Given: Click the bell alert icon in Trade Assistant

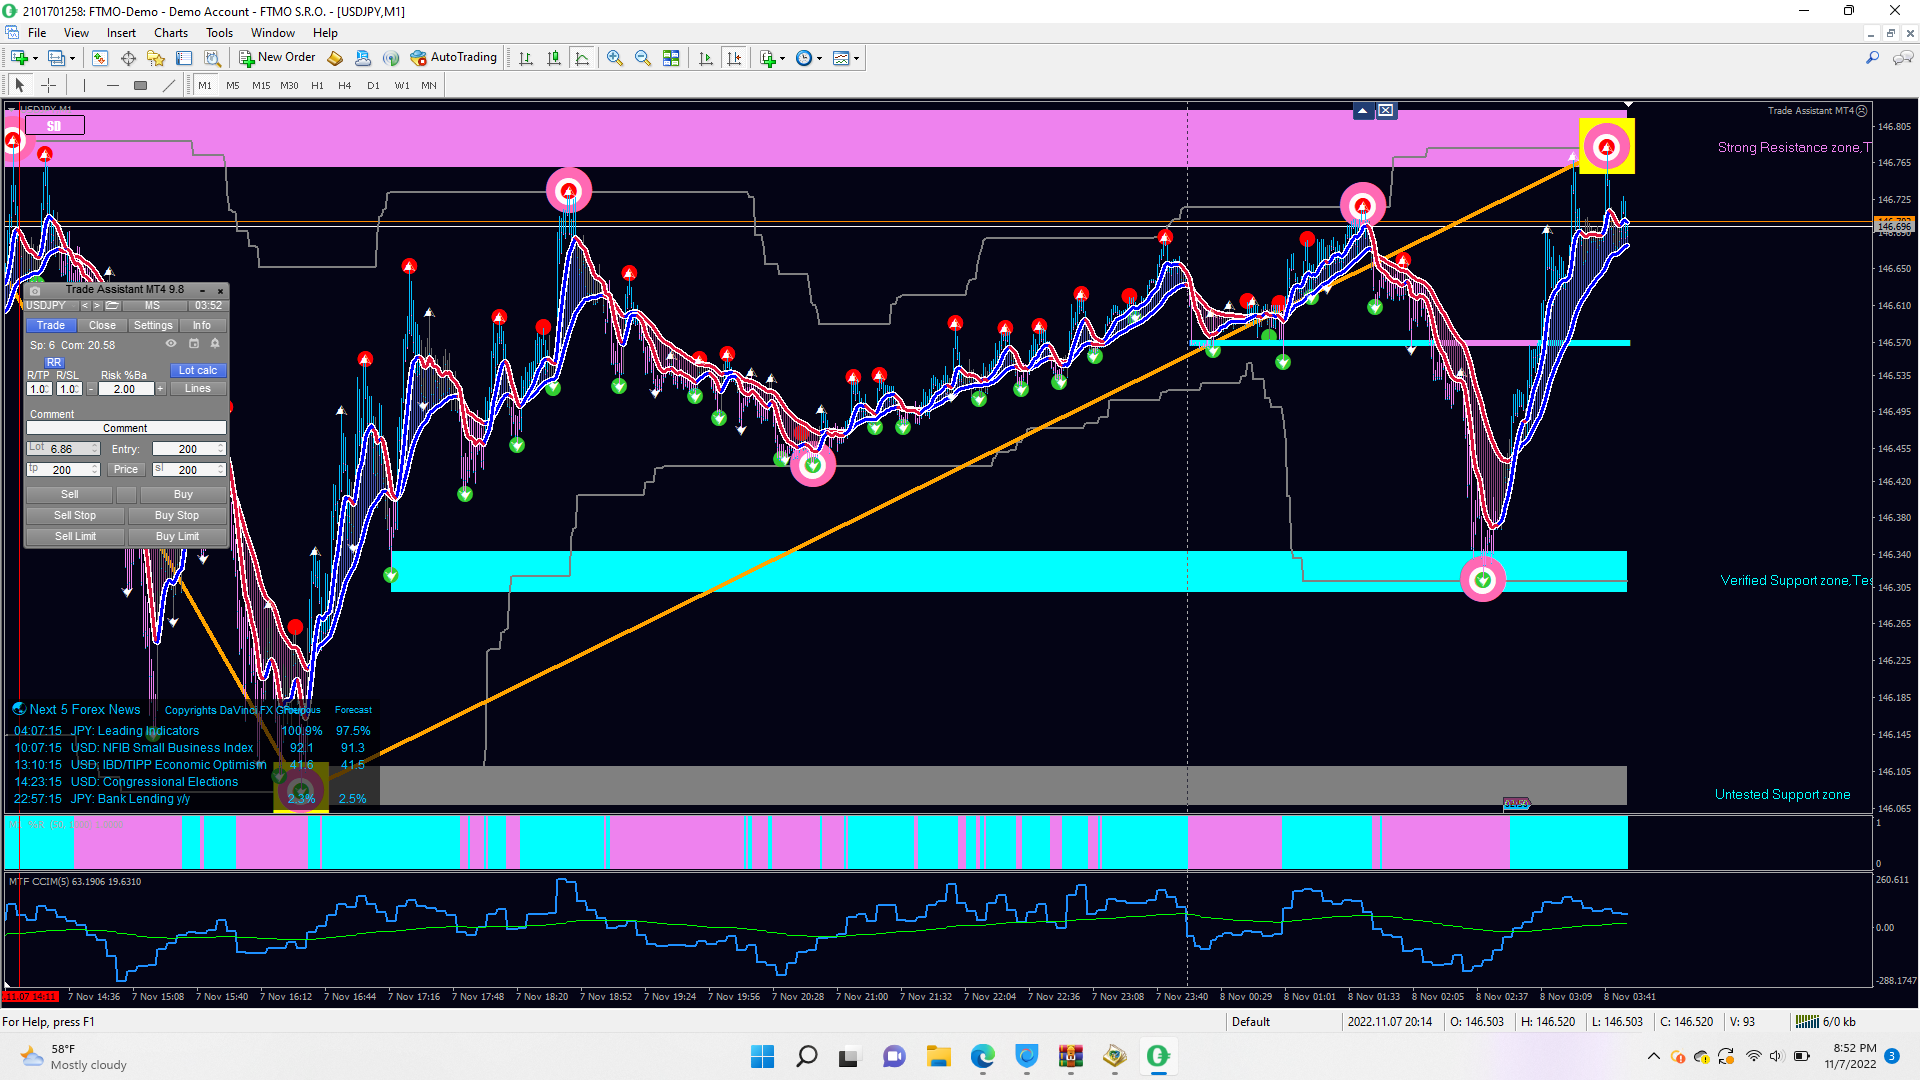Looking at the screenshot, I should coord(215,344).
